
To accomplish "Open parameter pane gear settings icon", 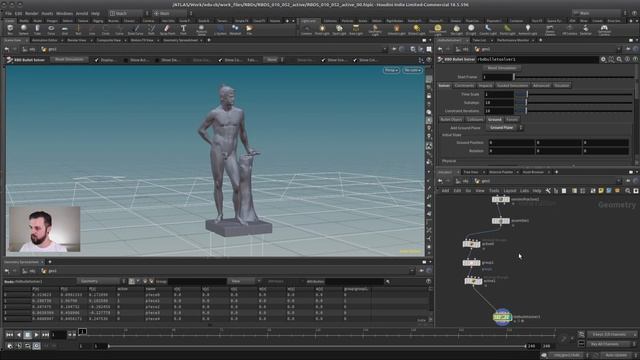I will click(603, 60).
